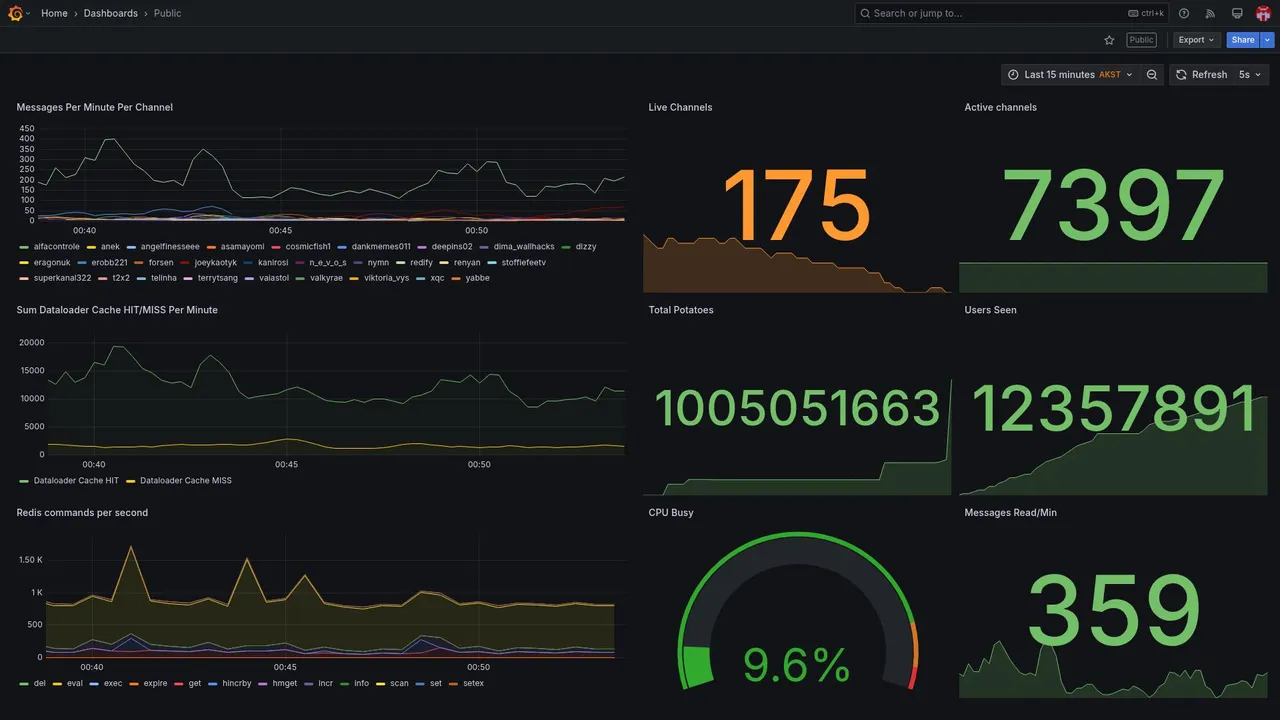Screen dimensions: 1280x720
Task: Open the user profile avatar
Action: pyautogui.click(x=1263, y=13)
